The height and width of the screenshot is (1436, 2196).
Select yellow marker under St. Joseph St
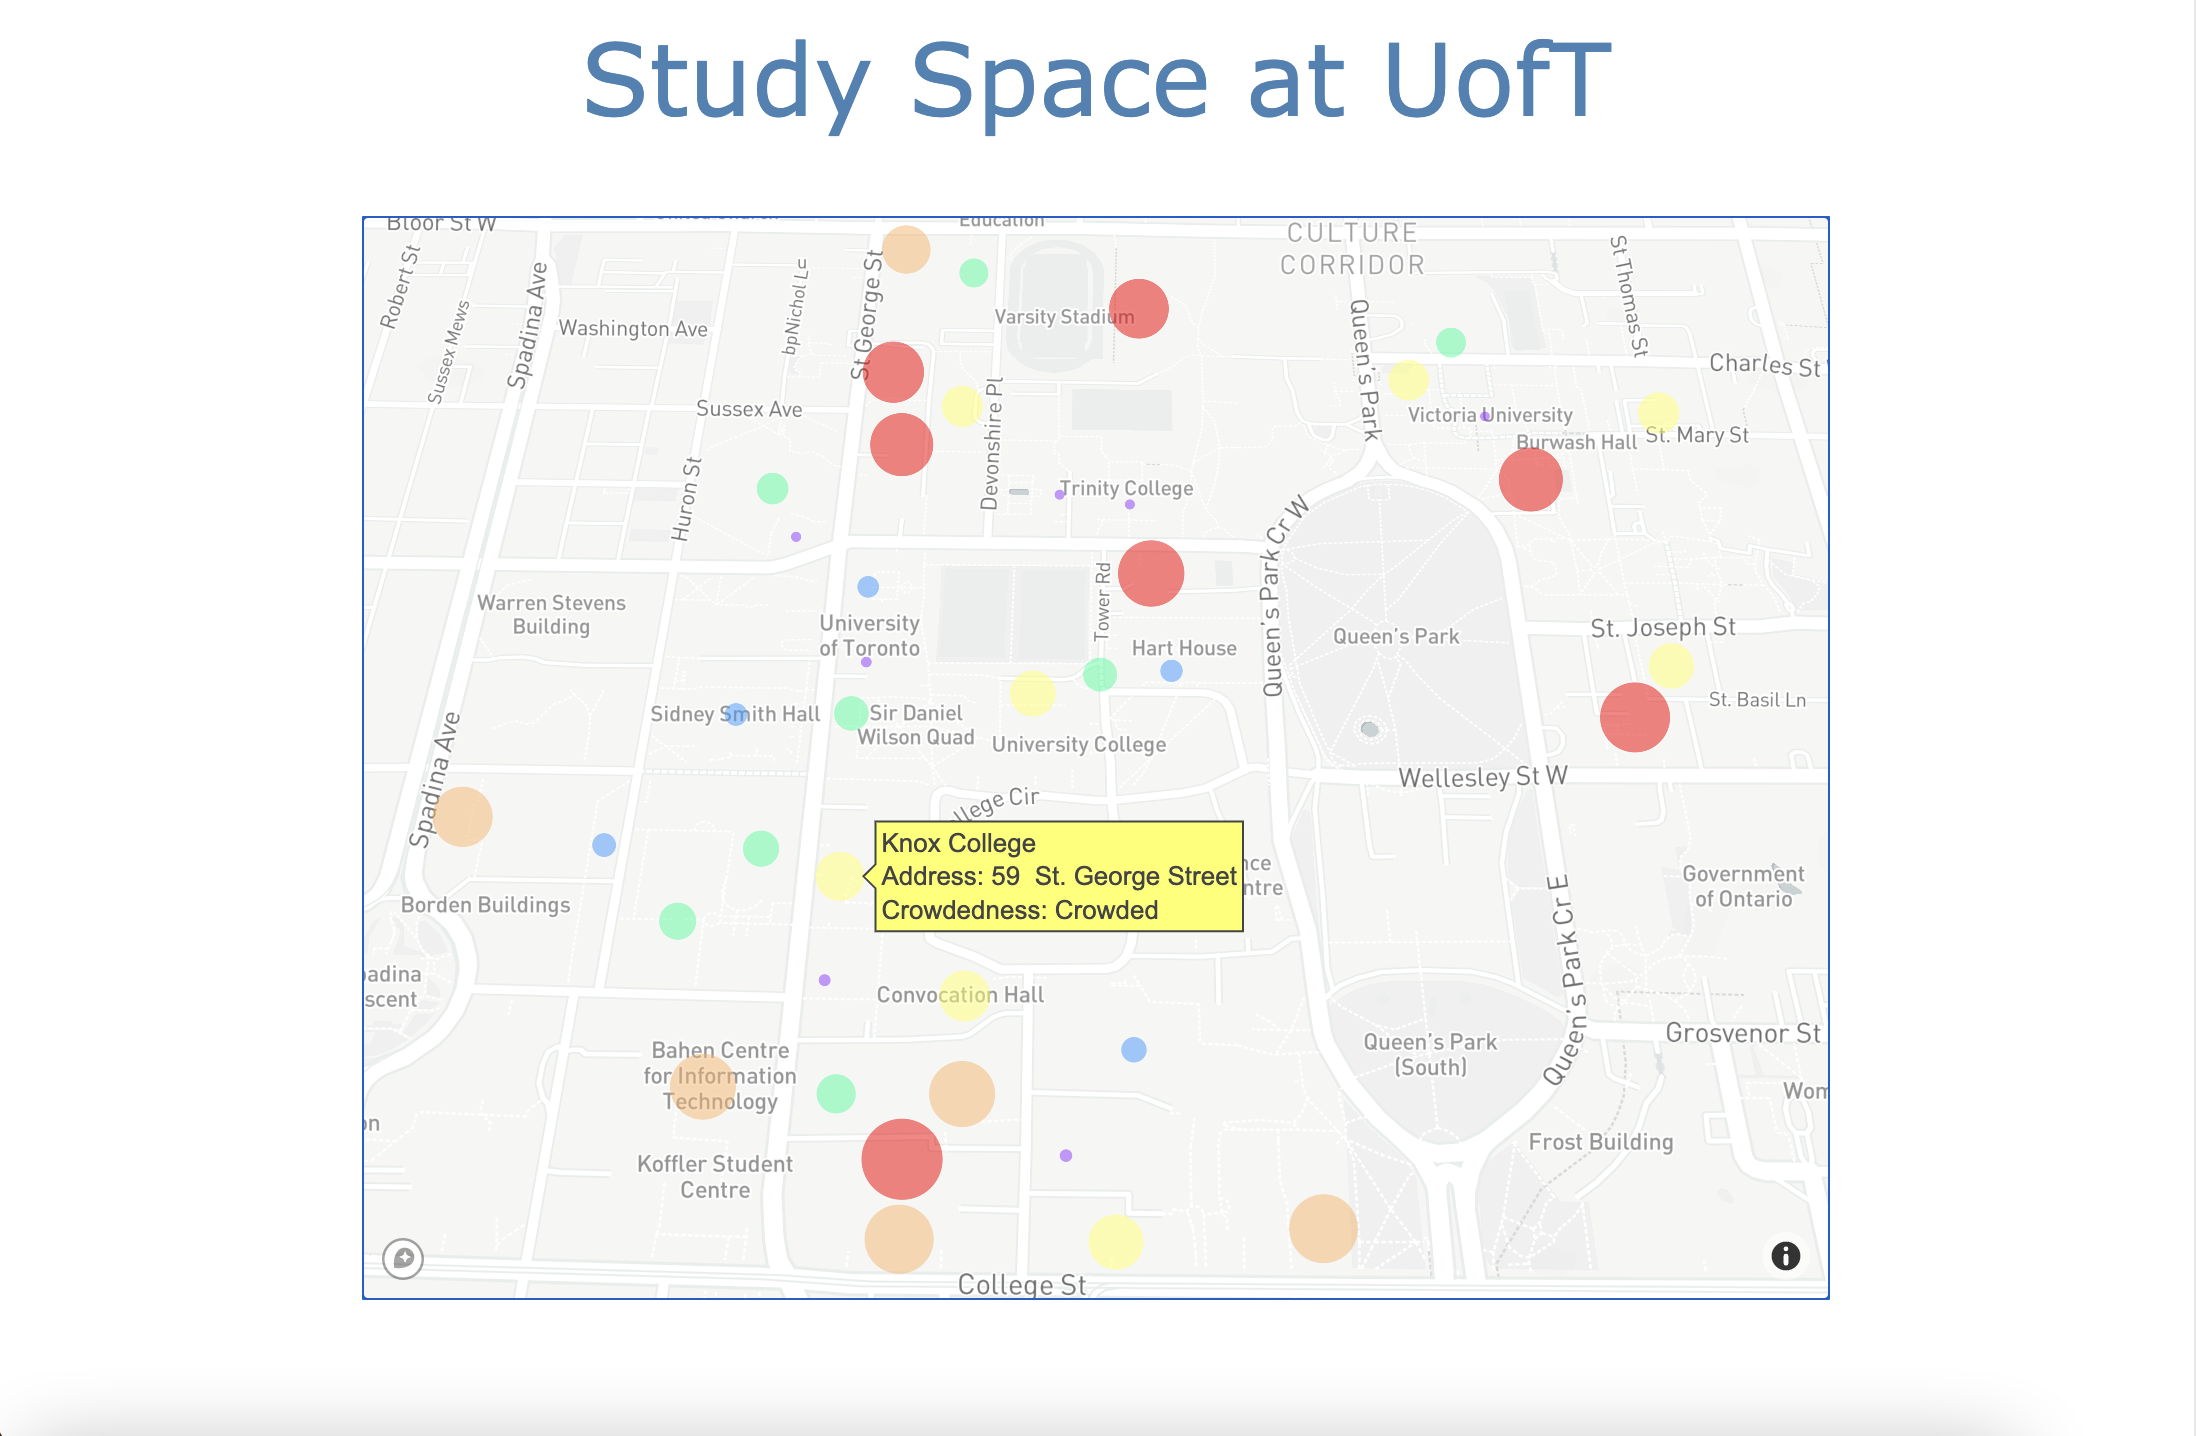(x=1670, y=666)
